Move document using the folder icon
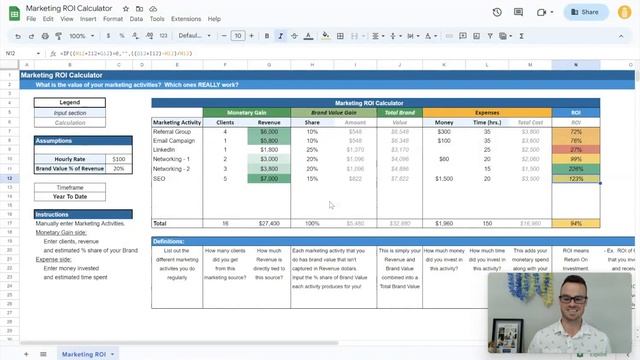This screenshot has width=640, height=360. [x=139, y=9]
